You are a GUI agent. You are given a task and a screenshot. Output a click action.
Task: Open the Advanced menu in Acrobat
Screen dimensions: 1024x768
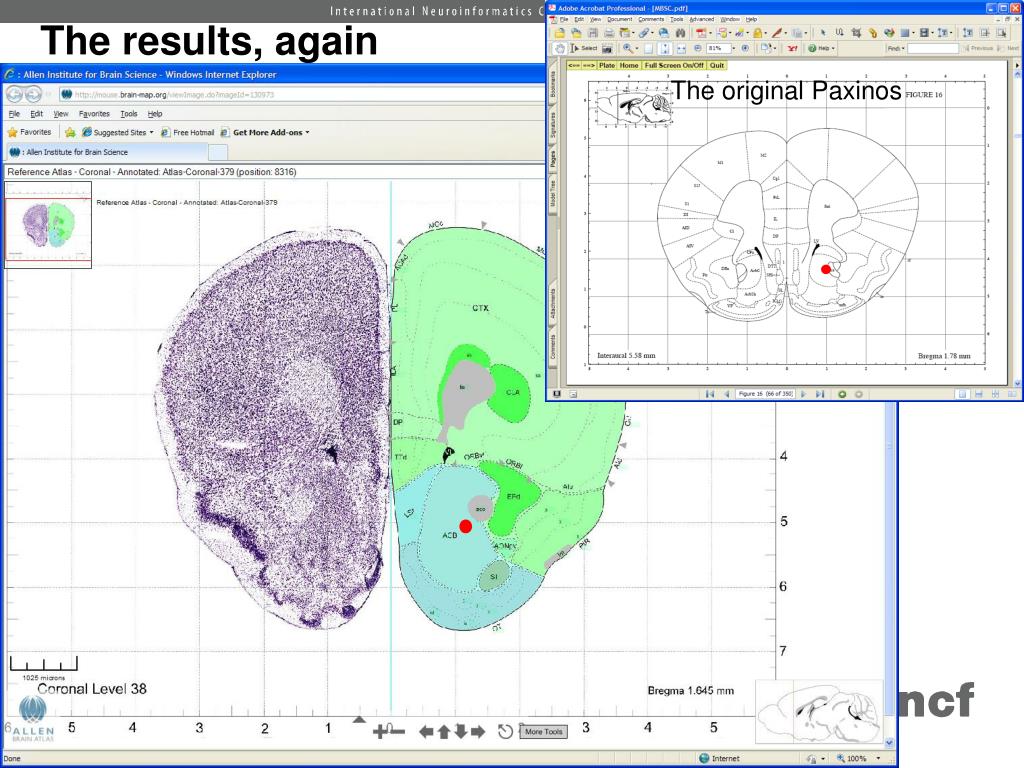pyautogui.click(x=702, y=19)
